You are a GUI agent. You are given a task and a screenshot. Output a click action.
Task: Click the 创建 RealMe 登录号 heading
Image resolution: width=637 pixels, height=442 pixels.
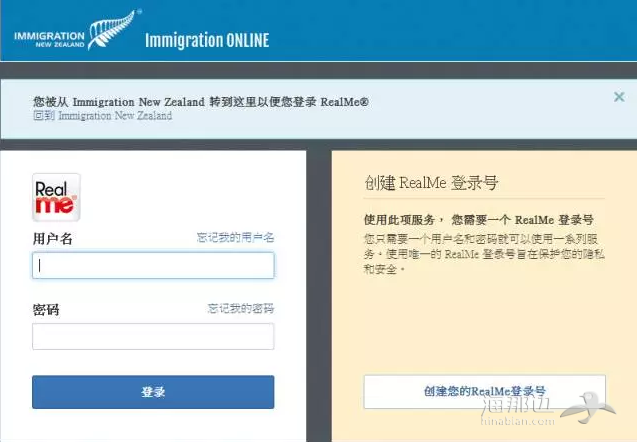[431, 182]
